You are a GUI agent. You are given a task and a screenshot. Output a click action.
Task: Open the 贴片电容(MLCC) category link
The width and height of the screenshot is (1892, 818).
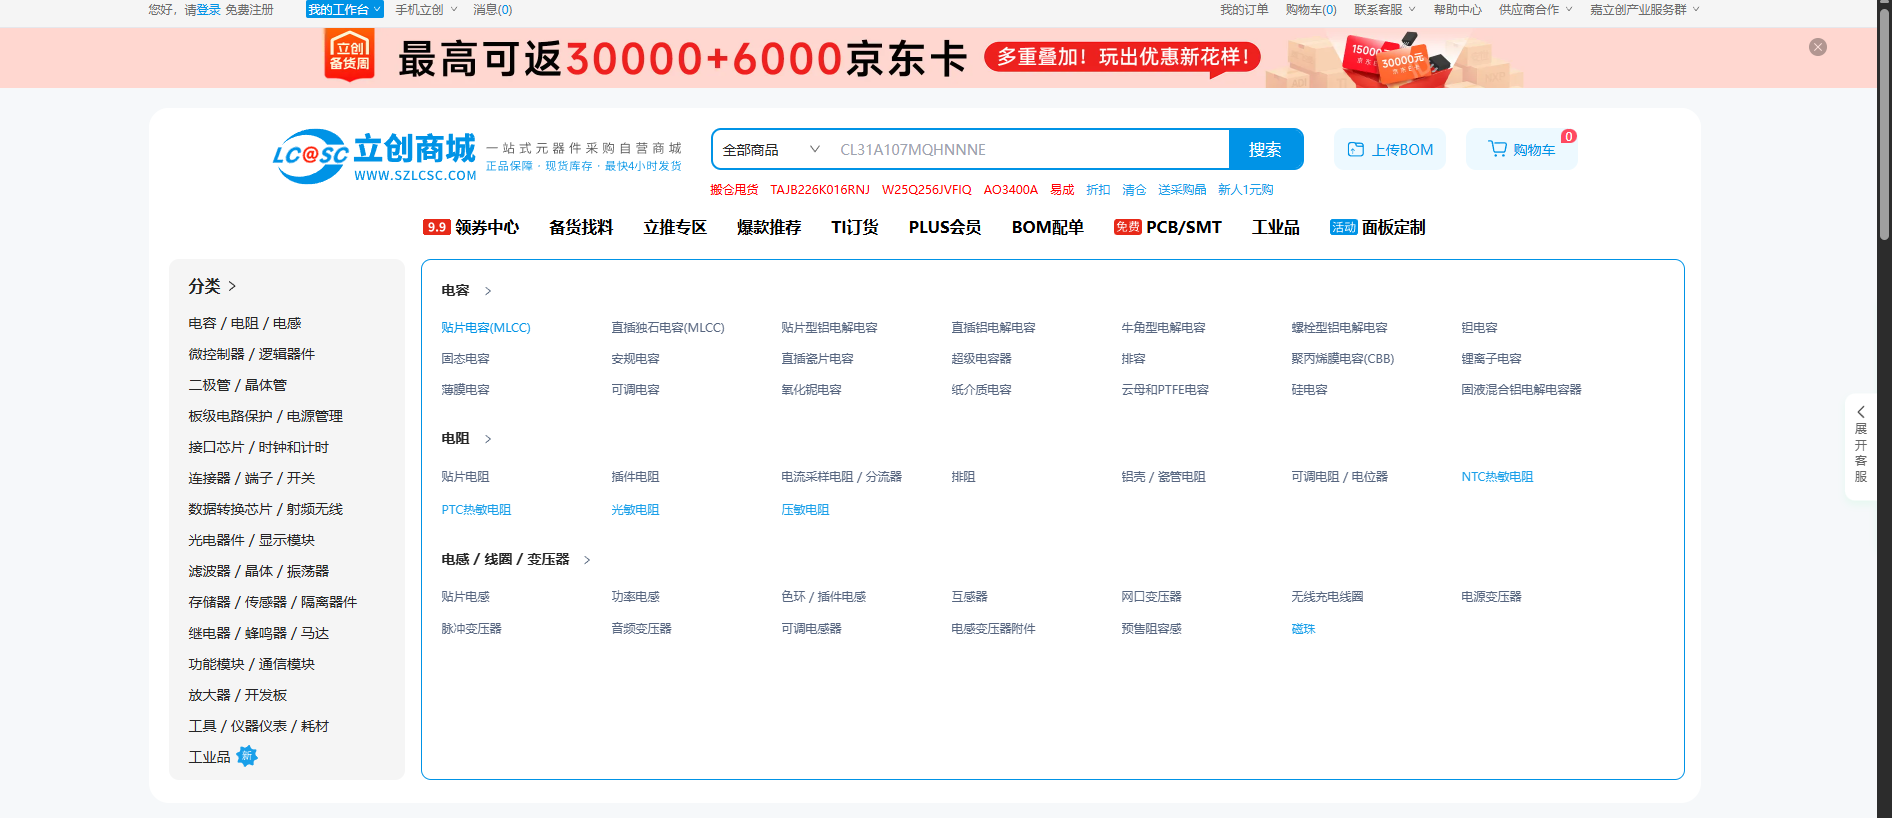[x=486, y=328]
